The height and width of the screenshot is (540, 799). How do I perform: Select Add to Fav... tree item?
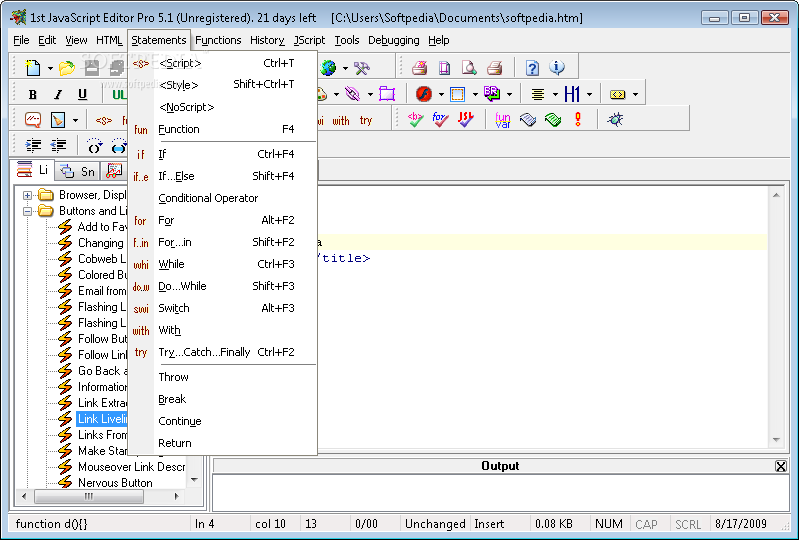pyautogui.click(x=102, y=227)
